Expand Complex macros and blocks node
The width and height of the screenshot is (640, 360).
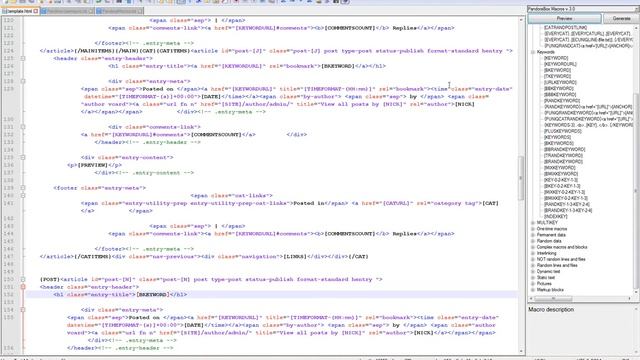(533, 247)
